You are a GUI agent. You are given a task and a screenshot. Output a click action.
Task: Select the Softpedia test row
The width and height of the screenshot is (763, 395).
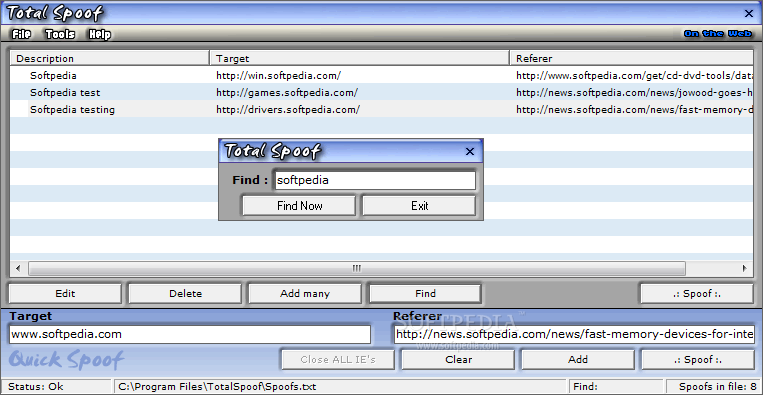click(382, 92)
